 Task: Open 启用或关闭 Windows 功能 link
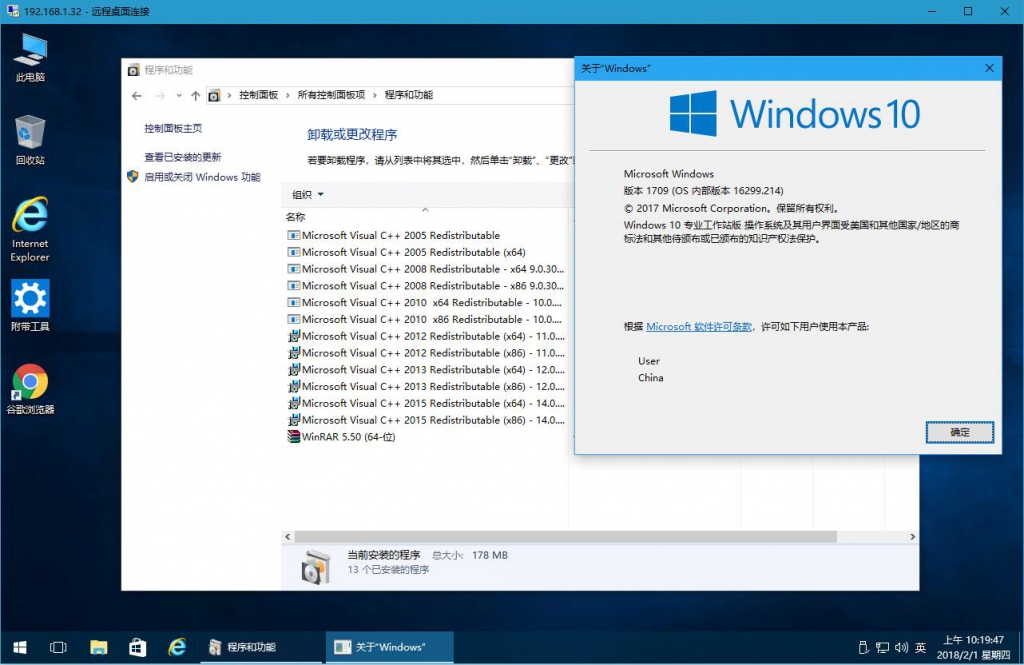202,177
